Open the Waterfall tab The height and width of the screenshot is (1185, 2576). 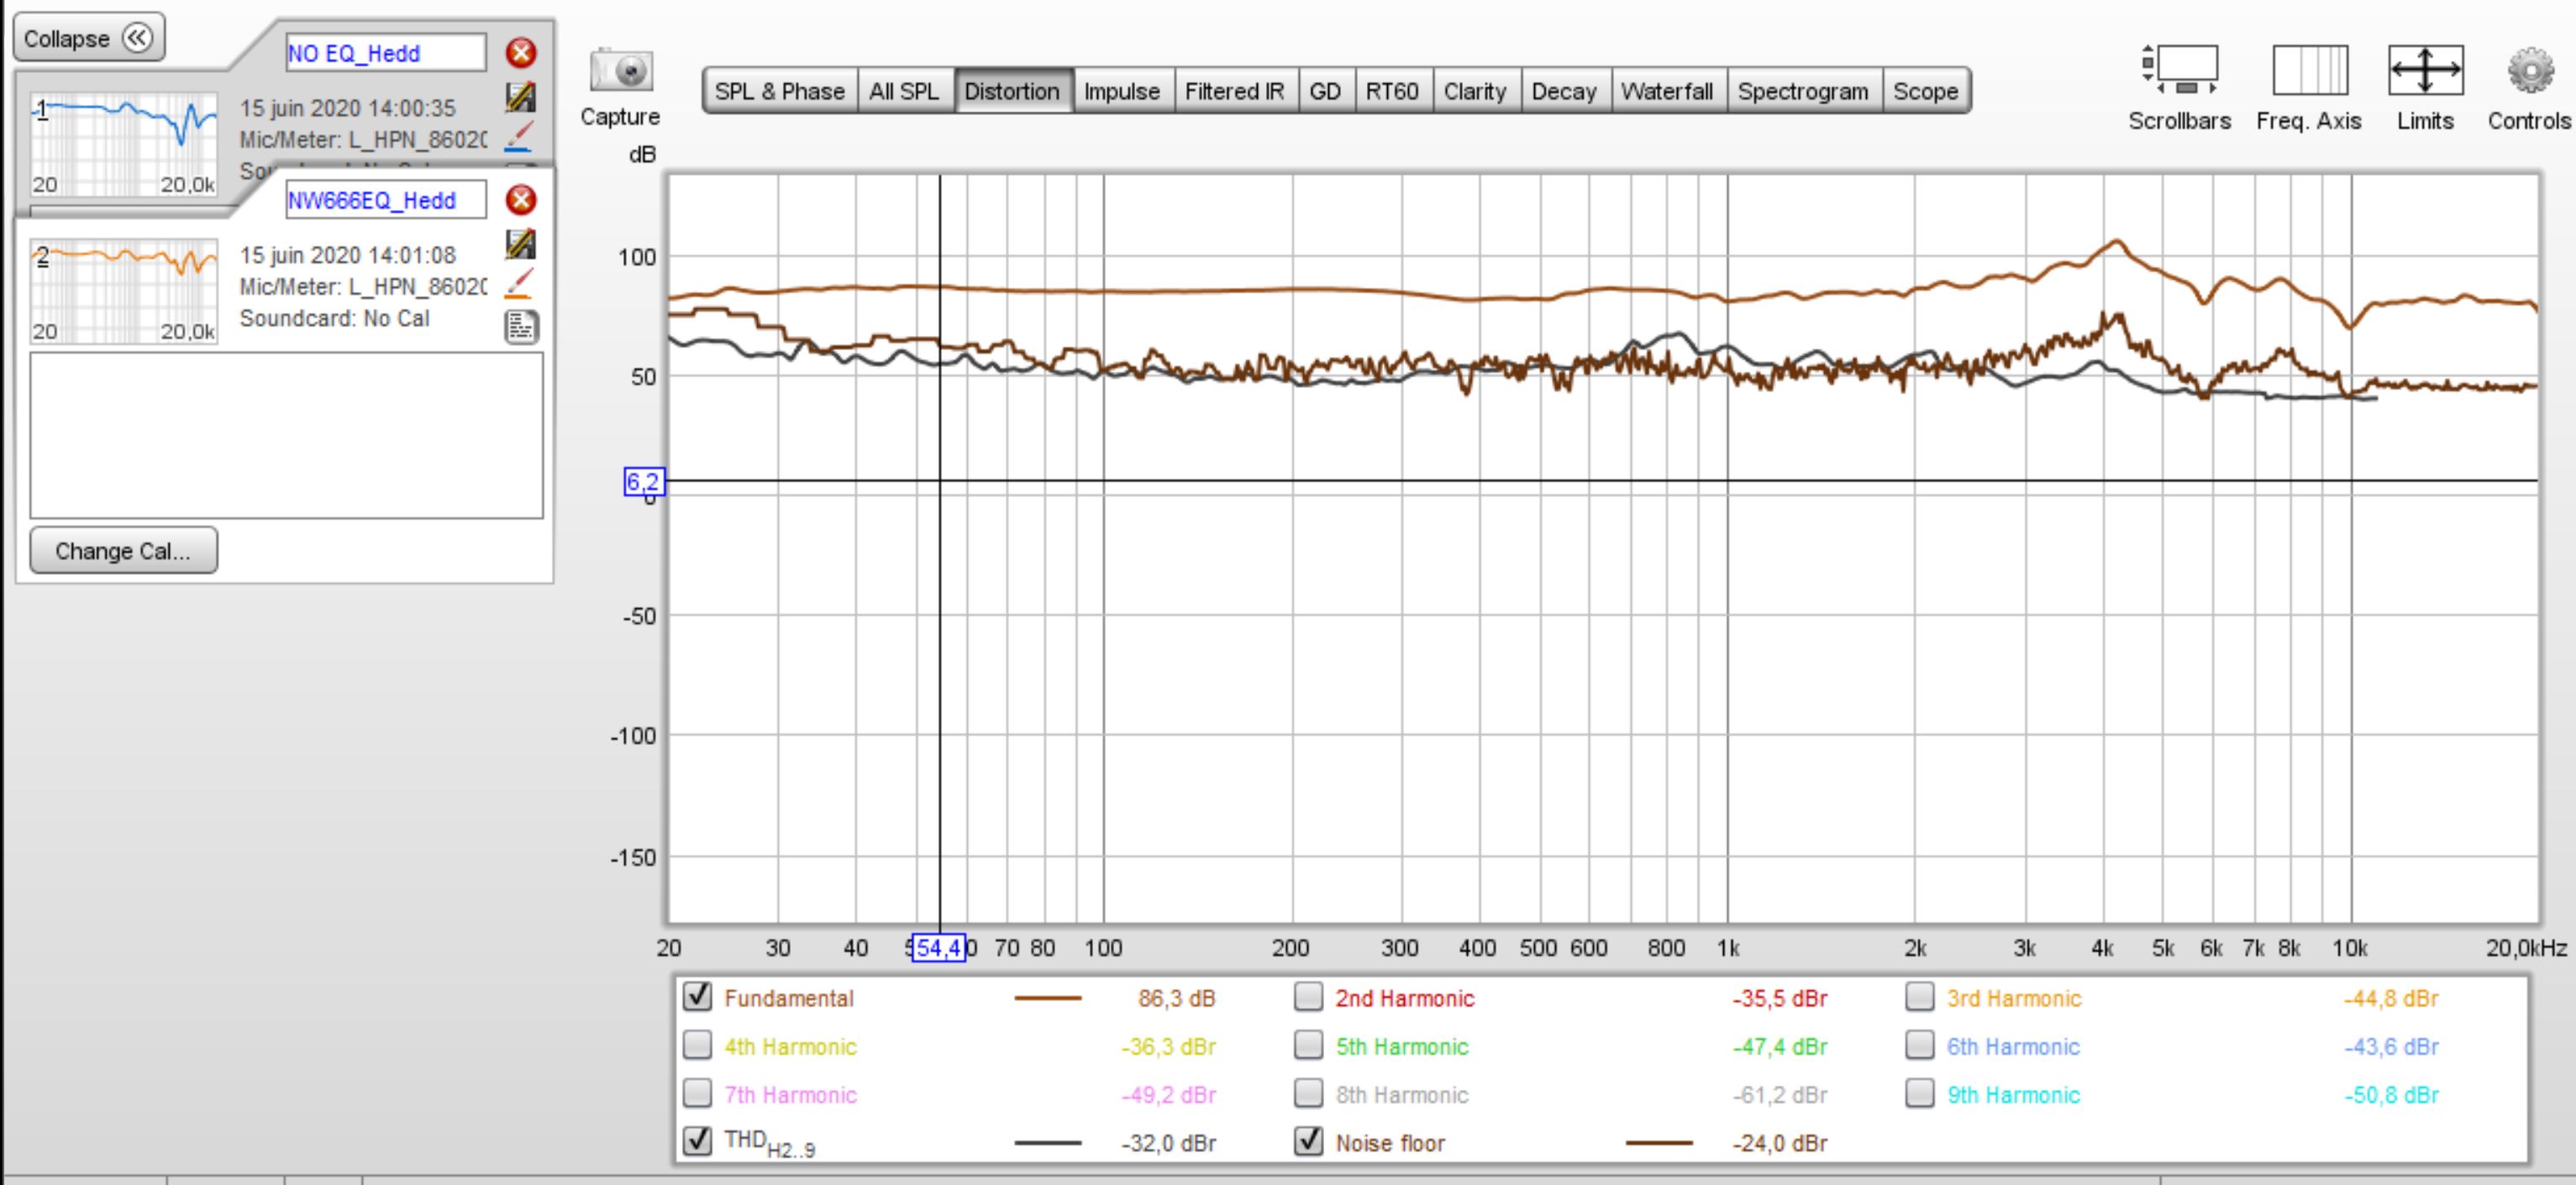point(1667,91)
